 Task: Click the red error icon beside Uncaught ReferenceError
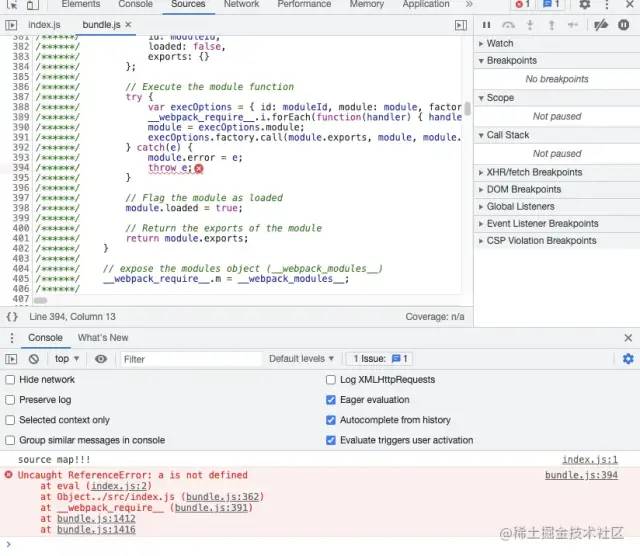pyautogui.click(x=8, y=475)
